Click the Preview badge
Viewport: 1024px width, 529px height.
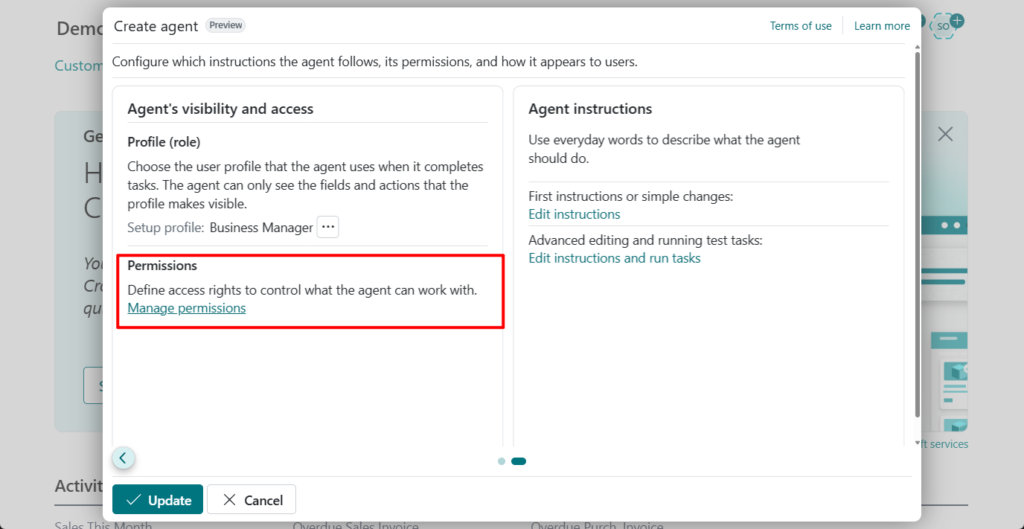click(225, 25)
